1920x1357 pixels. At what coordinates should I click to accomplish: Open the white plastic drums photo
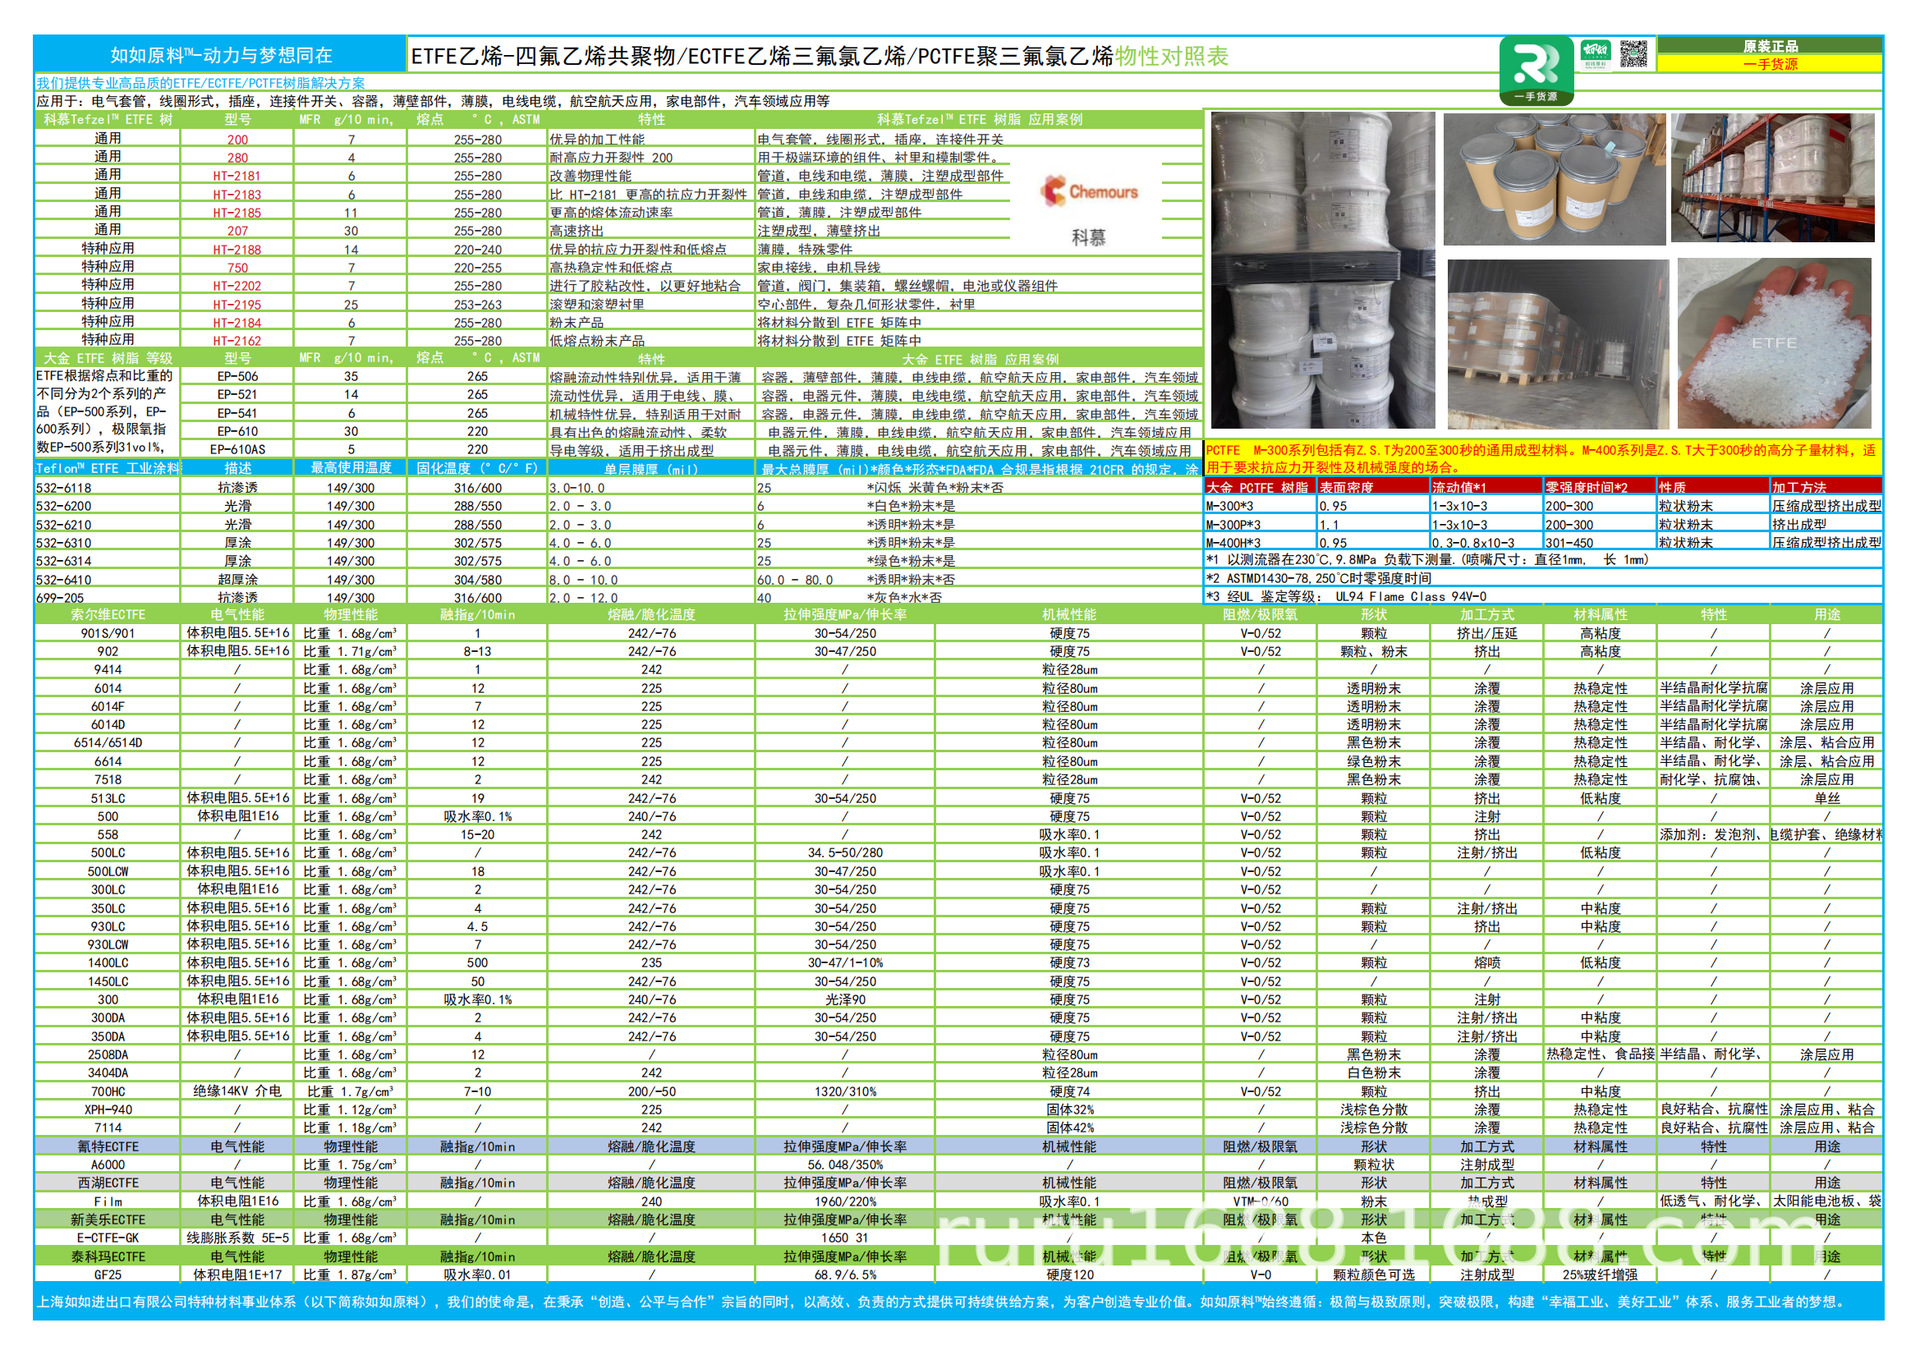(1322, 269)
